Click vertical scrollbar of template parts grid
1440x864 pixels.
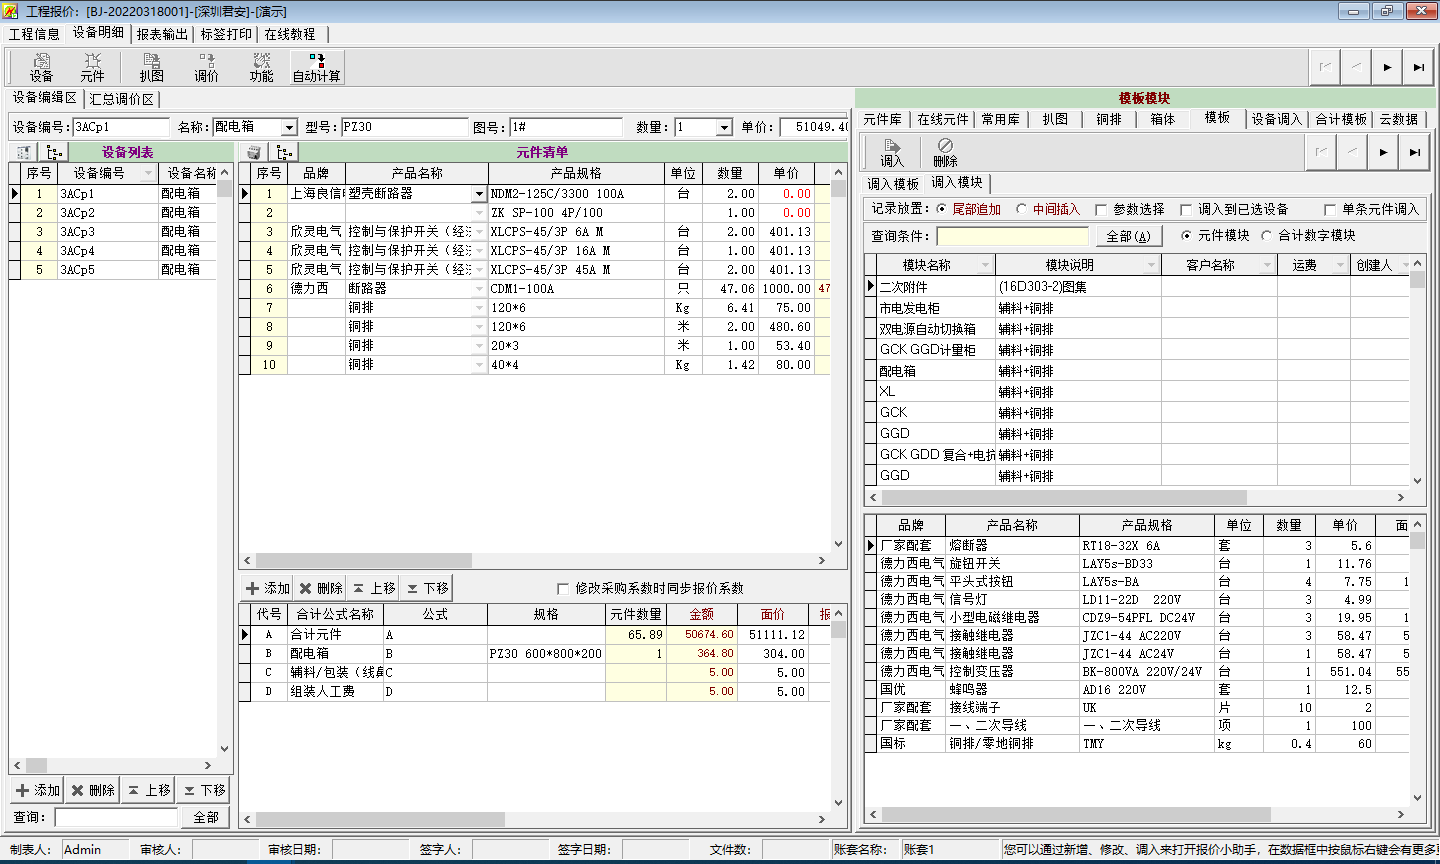[x=1417, y=661]
